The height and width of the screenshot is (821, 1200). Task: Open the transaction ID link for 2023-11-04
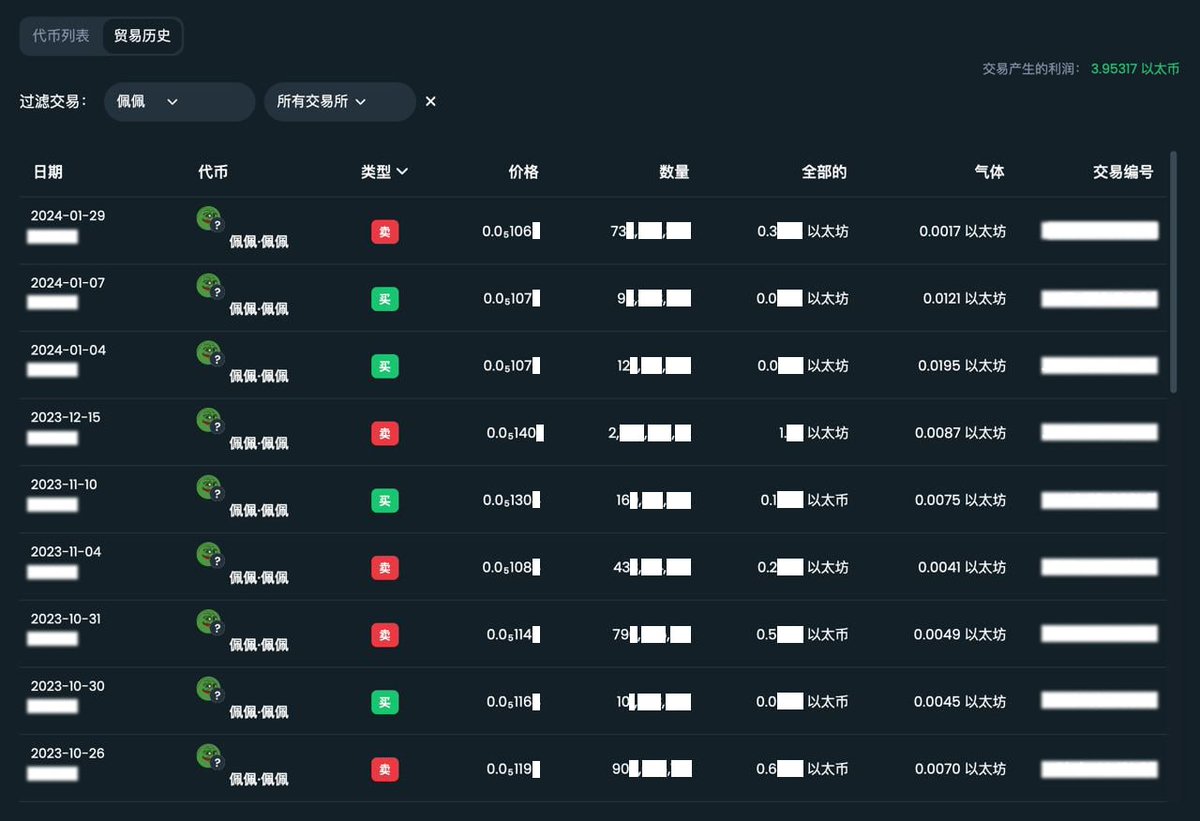(1100, 566)
